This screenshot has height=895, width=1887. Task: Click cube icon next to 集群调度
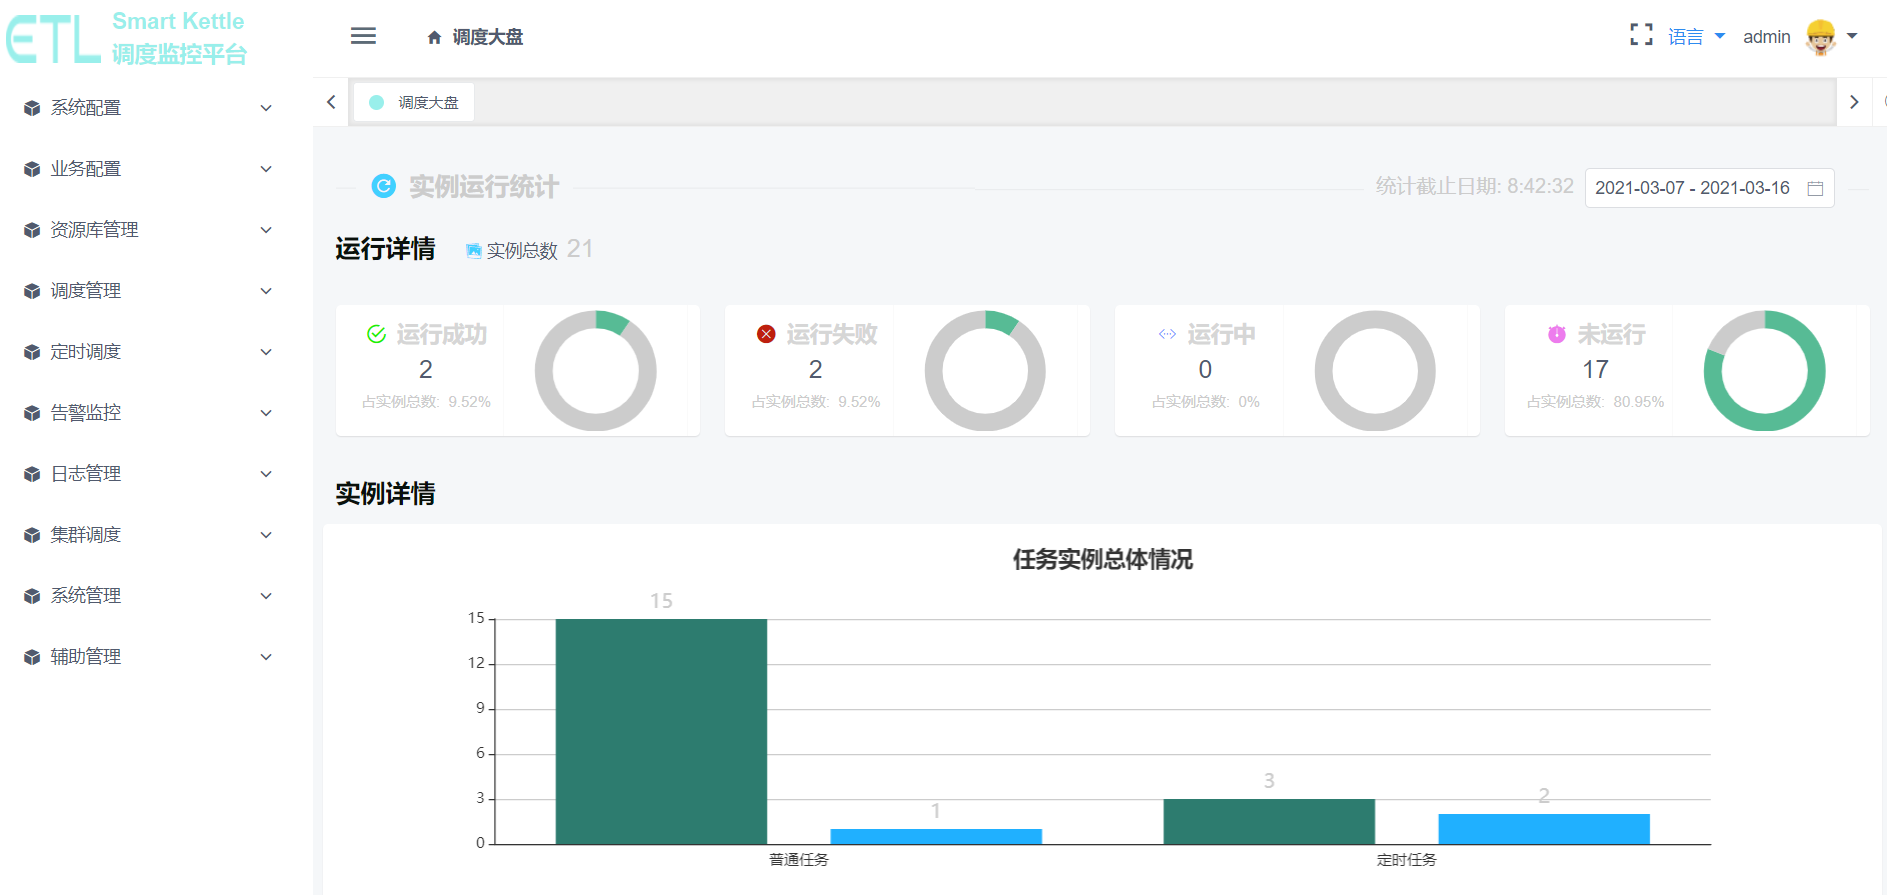tap(32, 535)
